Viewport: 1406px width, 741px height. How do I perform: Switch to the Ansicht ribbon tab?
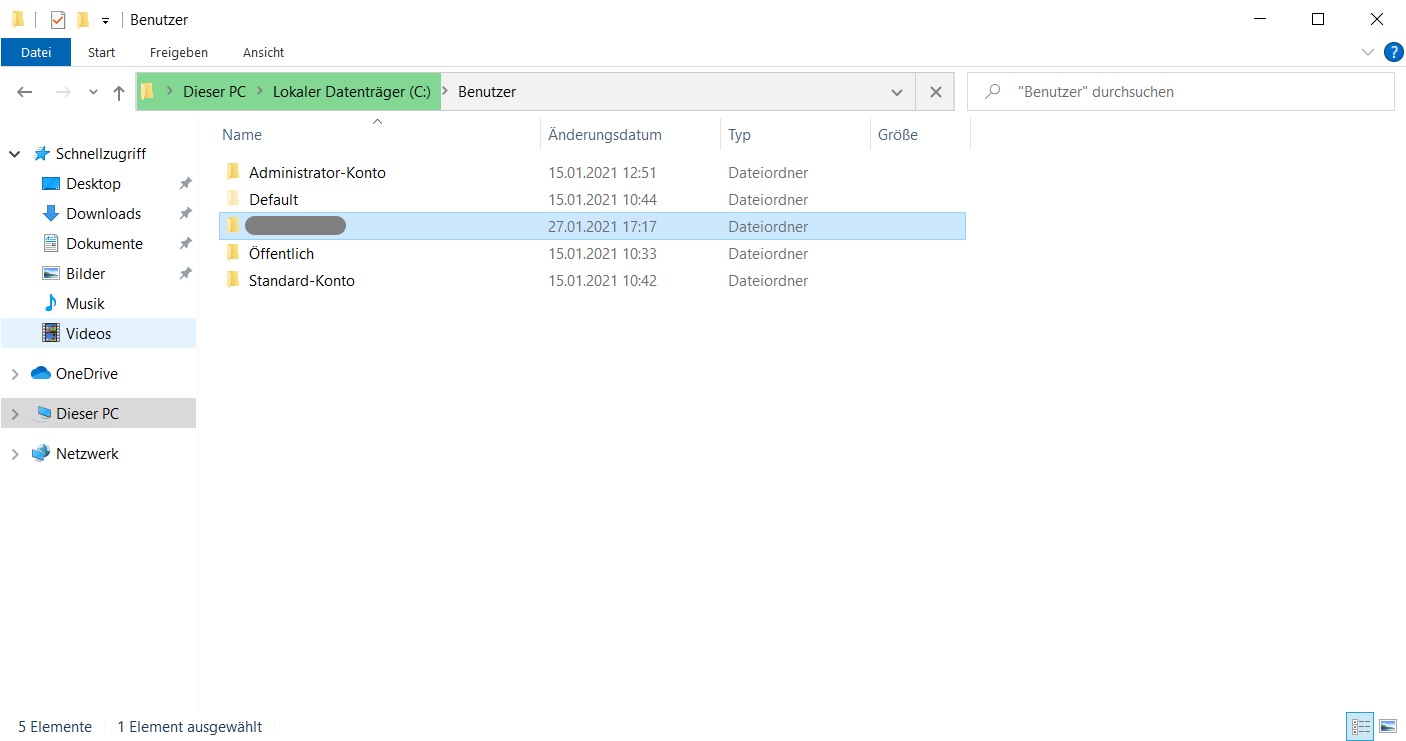tap(264, 52)
